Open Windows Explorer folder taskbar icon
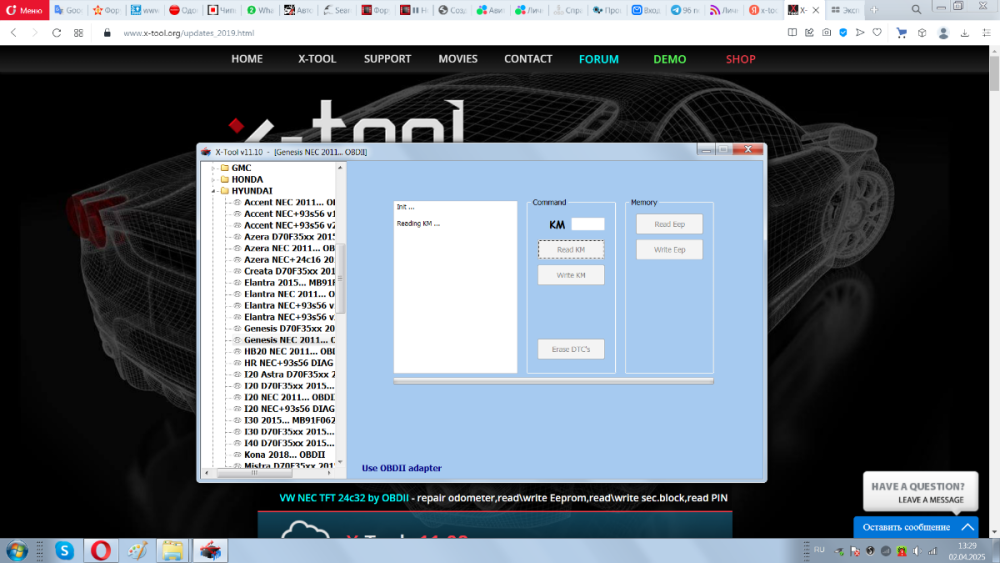Image resolution: width=1000 pixels, height=563 pixels. (x=172, y=550)
